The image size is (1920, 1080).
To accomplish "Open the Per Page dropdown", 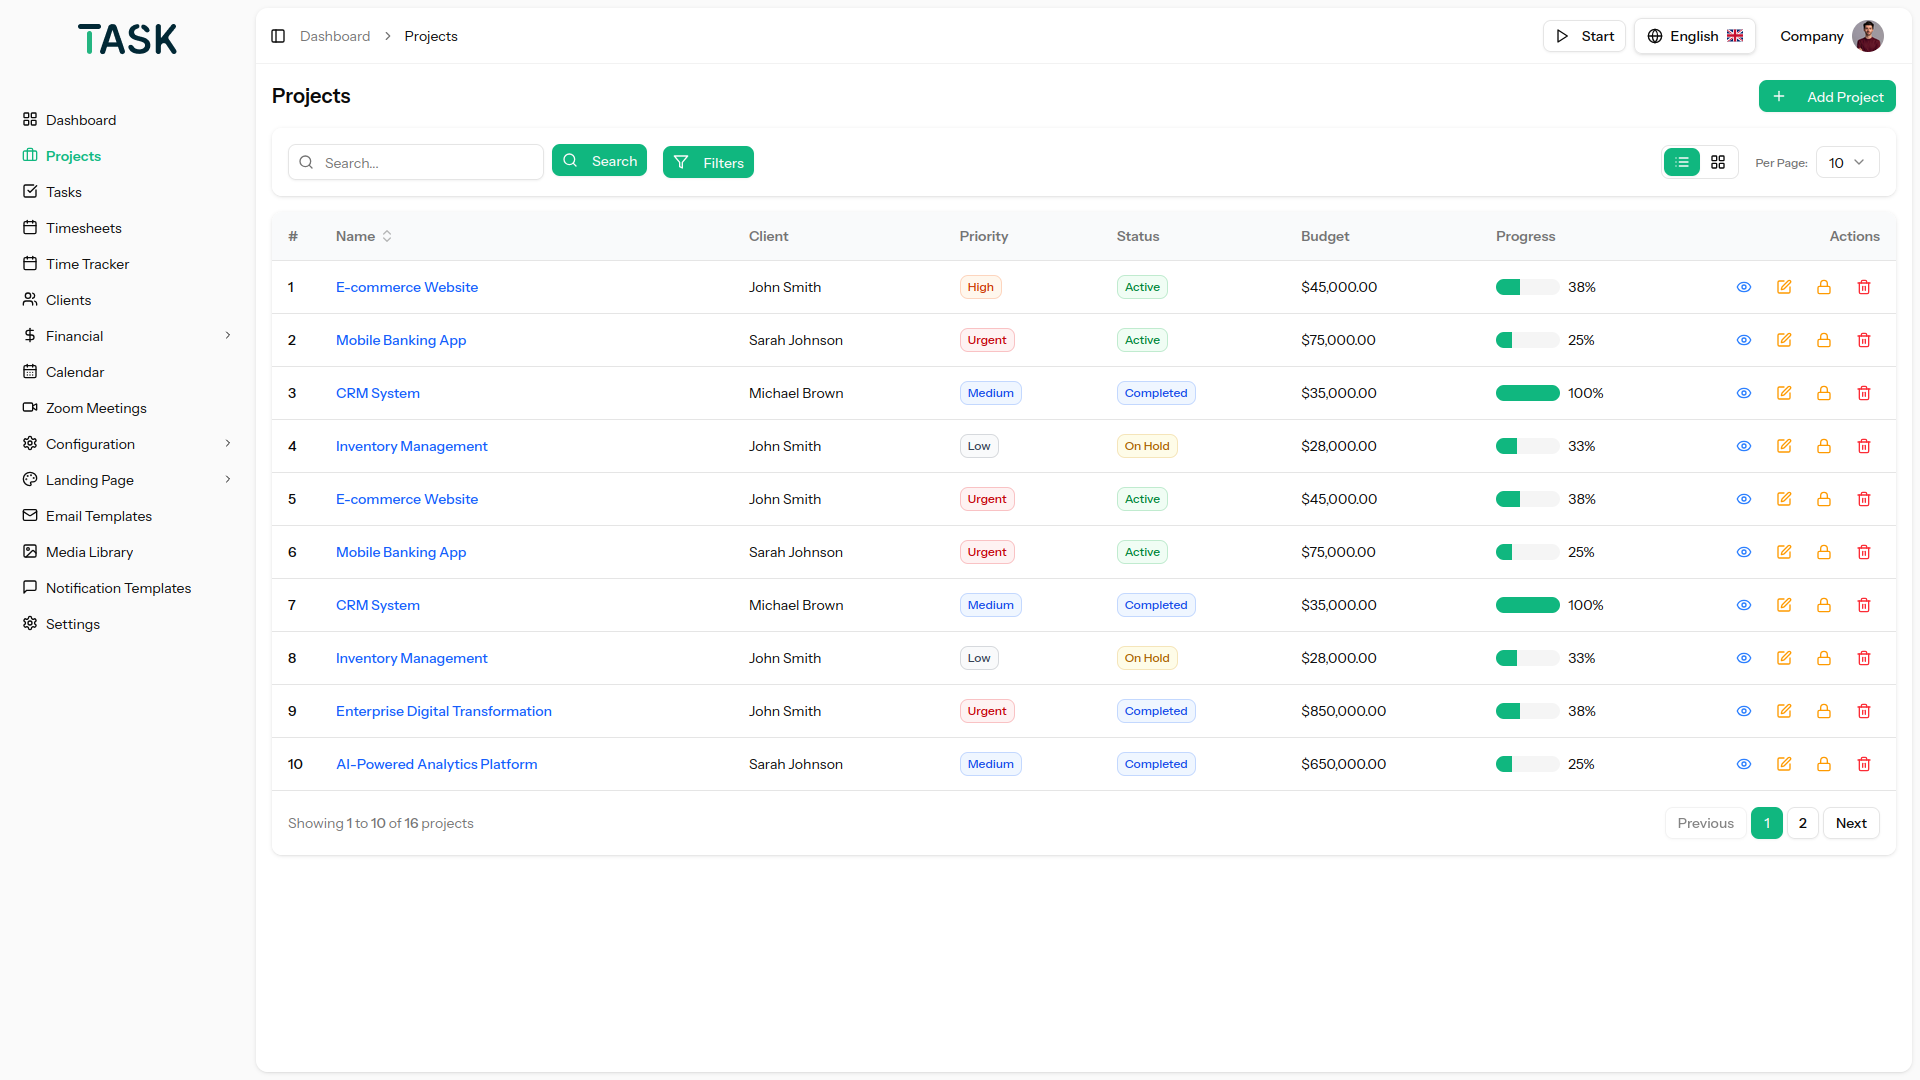I will (1846, 162).
